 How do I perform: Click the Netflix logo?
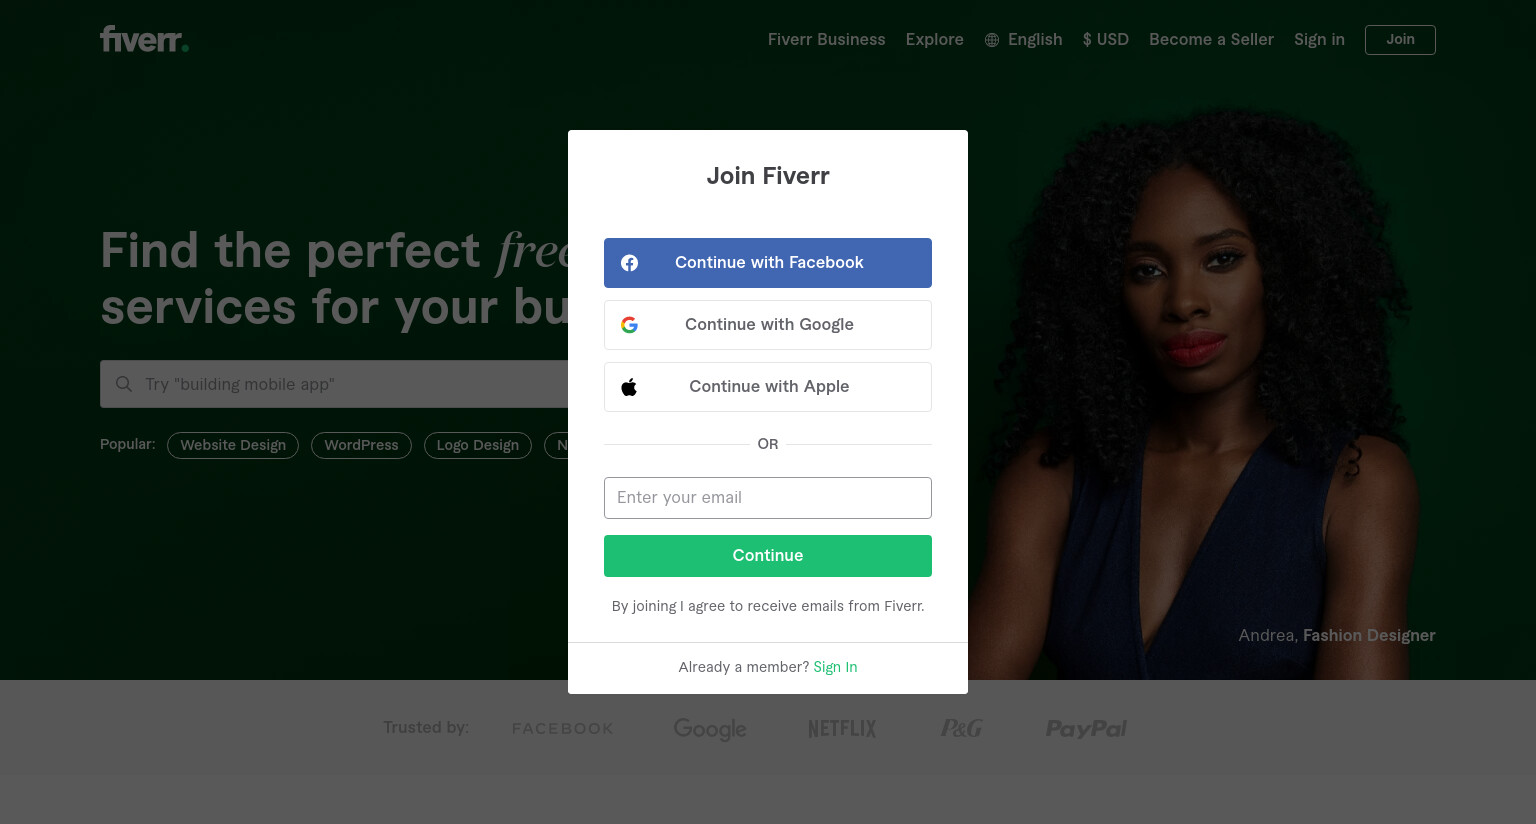pyautogui.click(x=842, y=729)
